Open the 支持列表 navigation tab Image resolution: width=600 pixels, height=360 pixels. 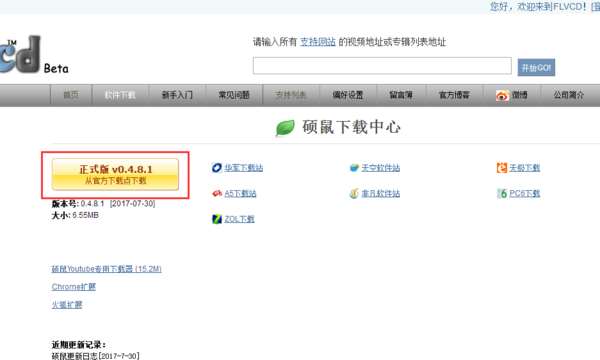click(x=291, y=95)
